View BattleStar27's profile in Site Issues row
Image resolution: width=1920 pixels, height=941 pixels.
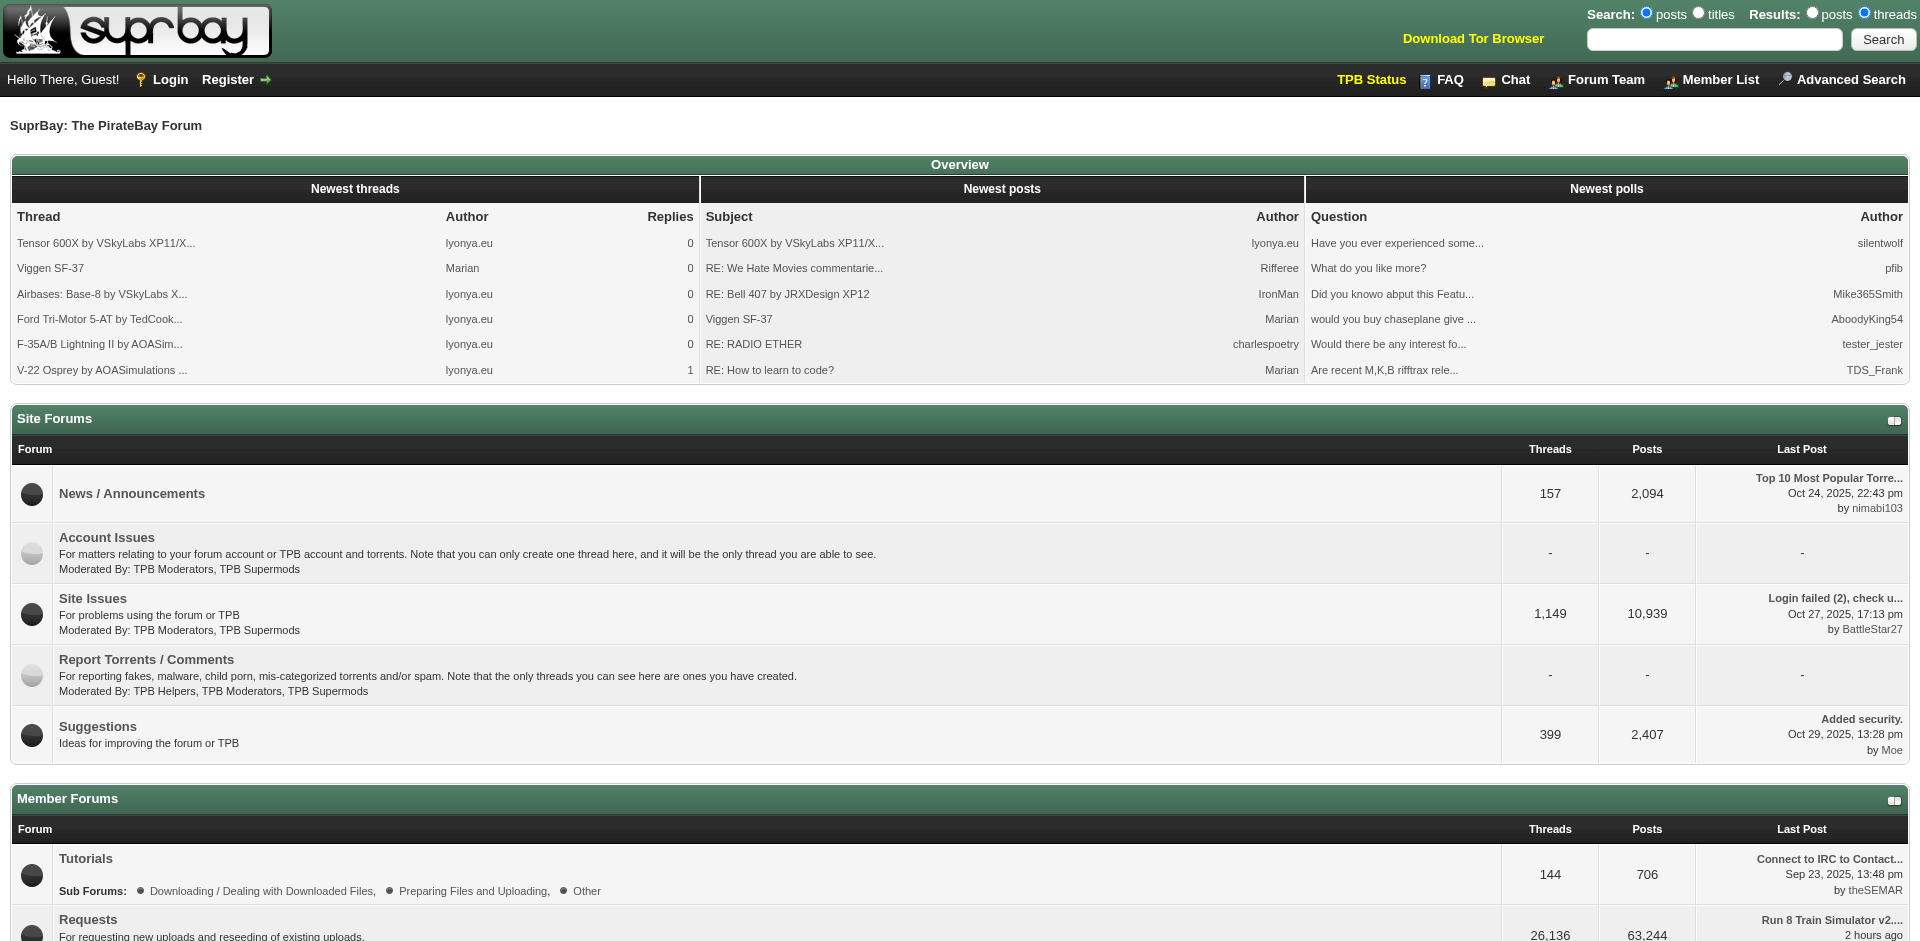[1872, 630]
